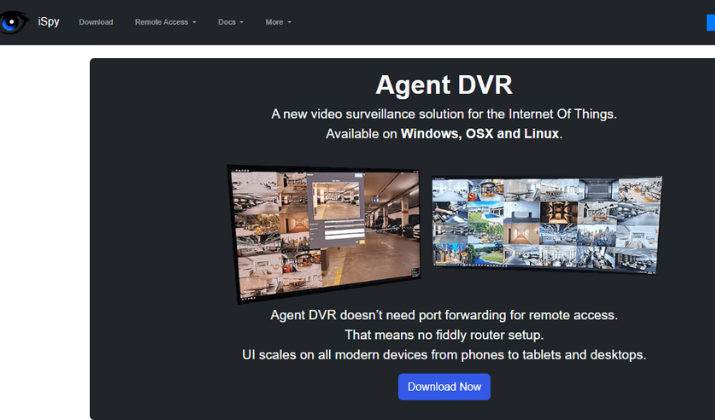Click the "UI scales on all modern devices" line

point(444,355)
